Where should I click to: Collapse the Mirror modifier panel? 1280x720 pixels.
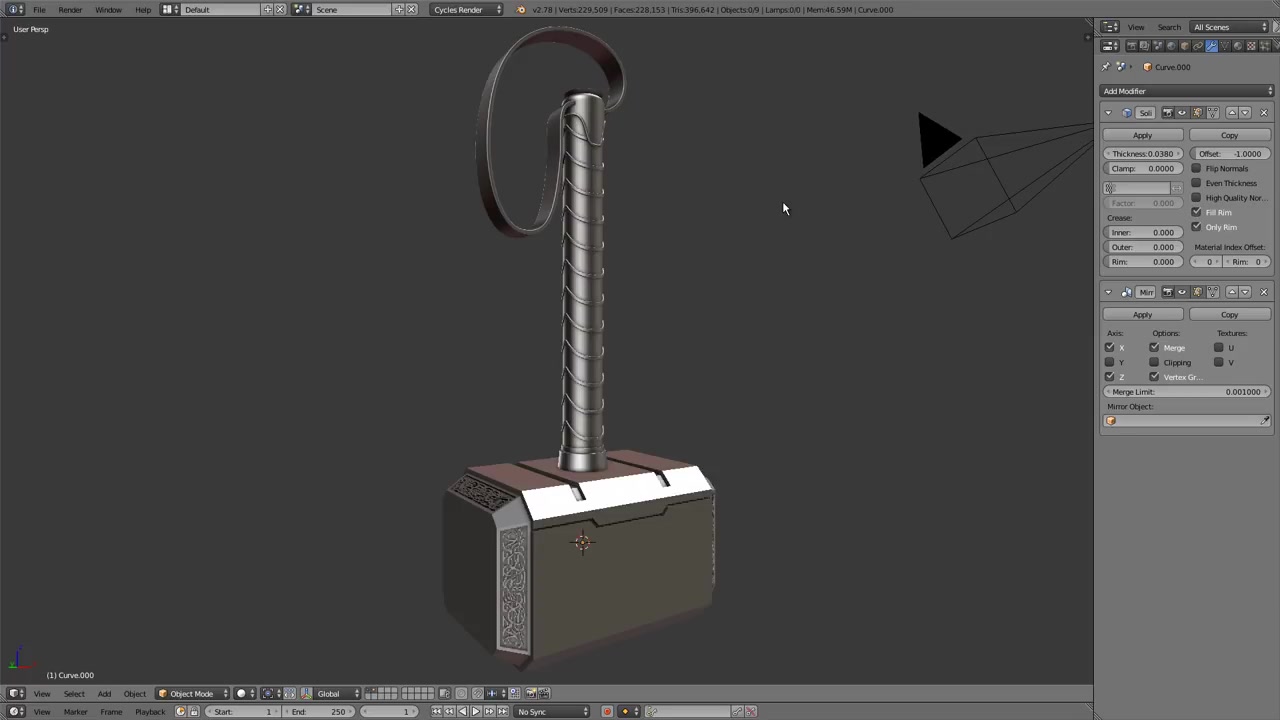1108,292
